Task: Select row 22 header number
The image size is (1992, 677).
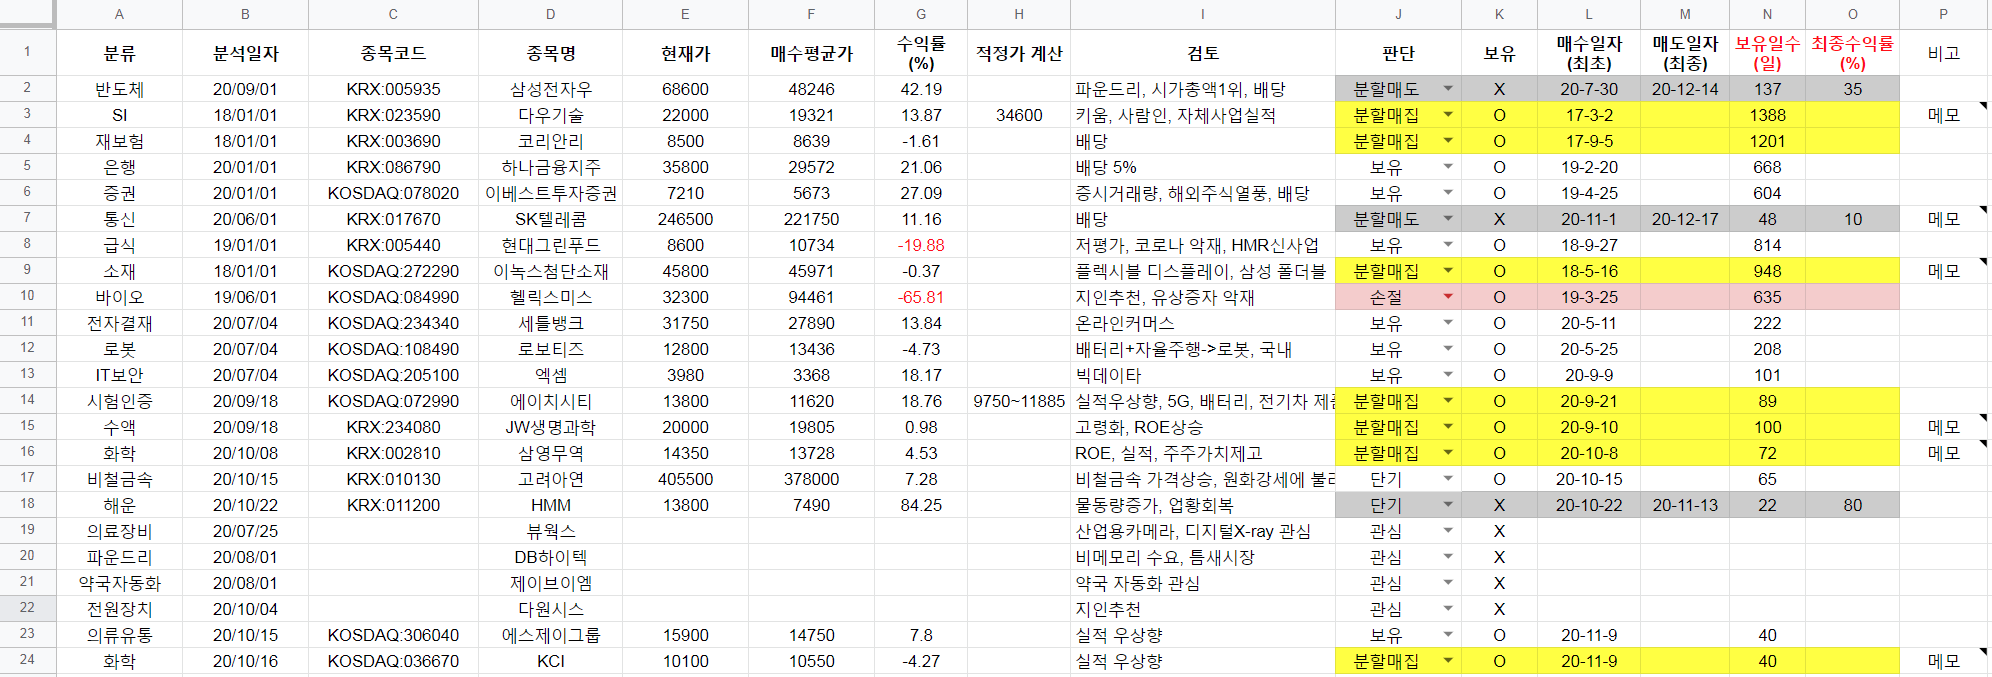Action: (x=27, y=608)
